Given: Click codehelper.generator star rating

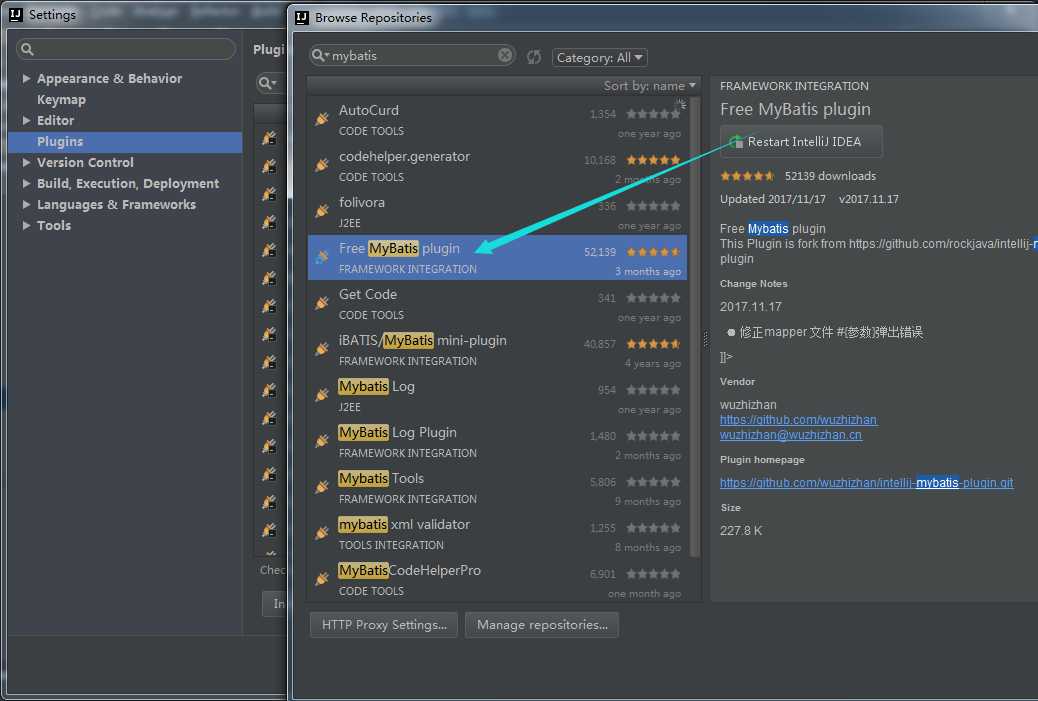Looking at the screenshot, I should [x=653, y=160].
